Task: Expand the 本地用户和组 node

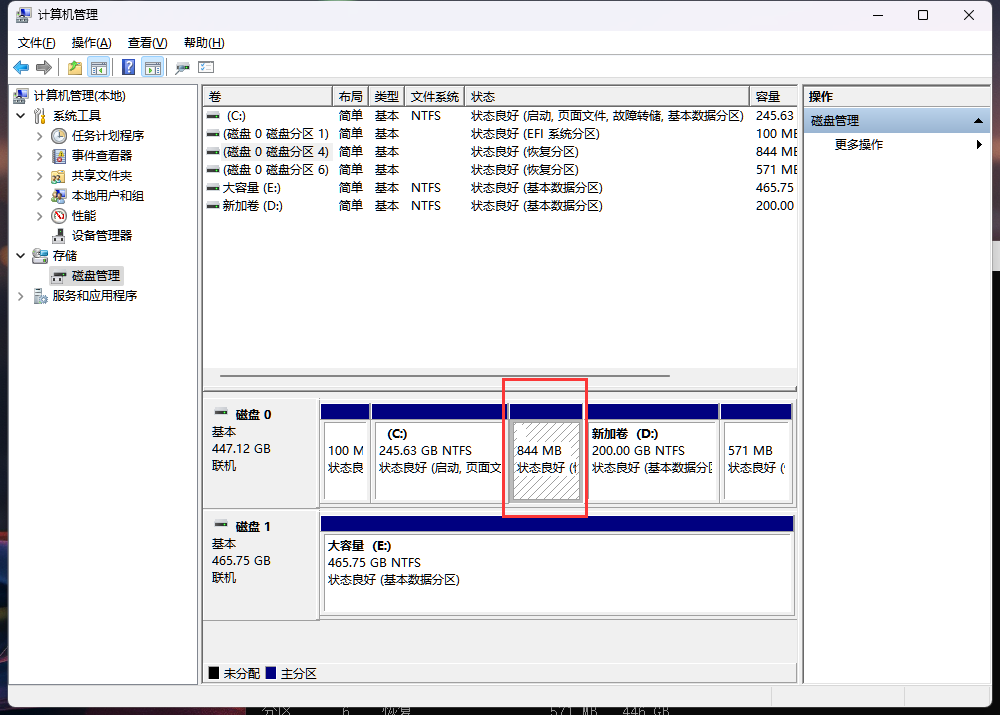Action: tap(39, 196)
